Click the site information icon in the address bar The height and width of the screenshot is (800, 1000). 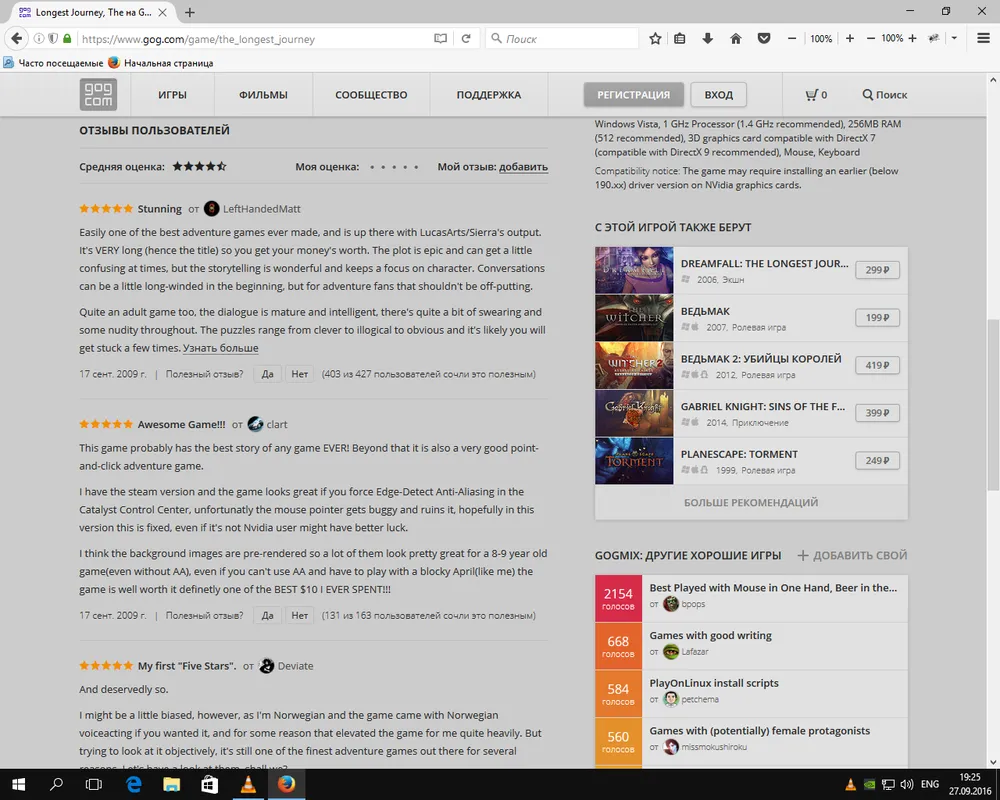(x=39, y=39)
